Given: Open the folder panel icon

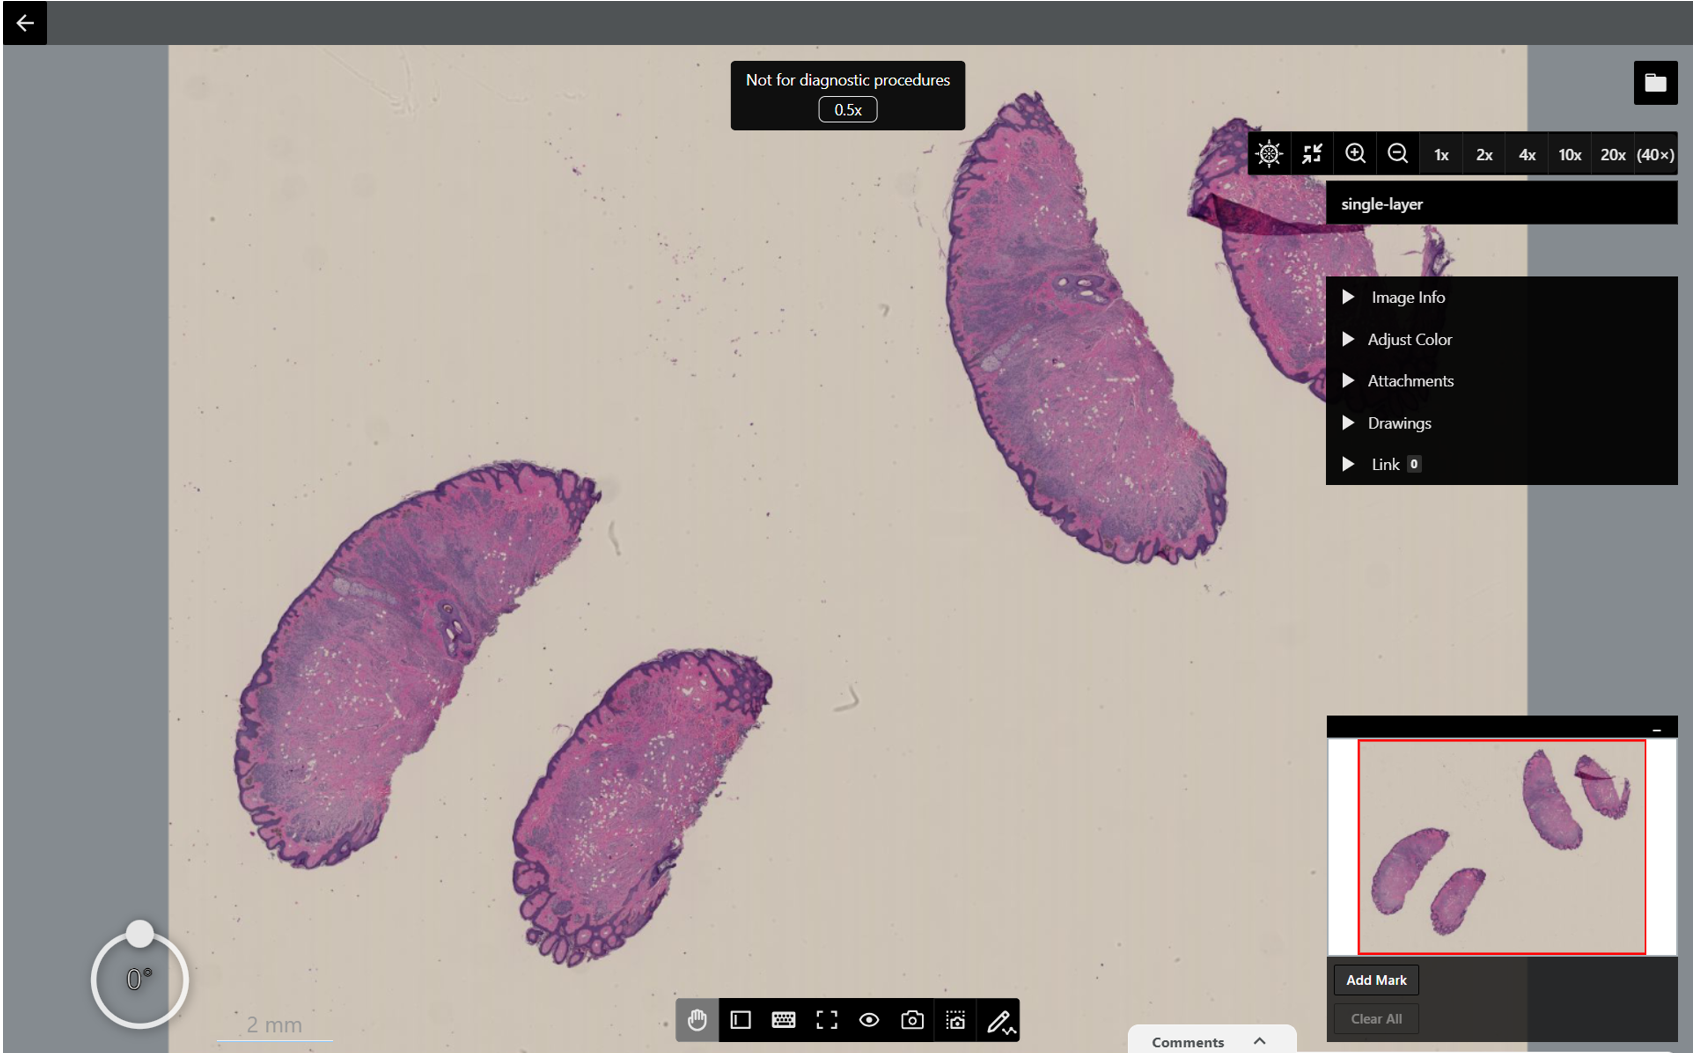Looking at the screenshot, I should click(x=1655, y=83).
